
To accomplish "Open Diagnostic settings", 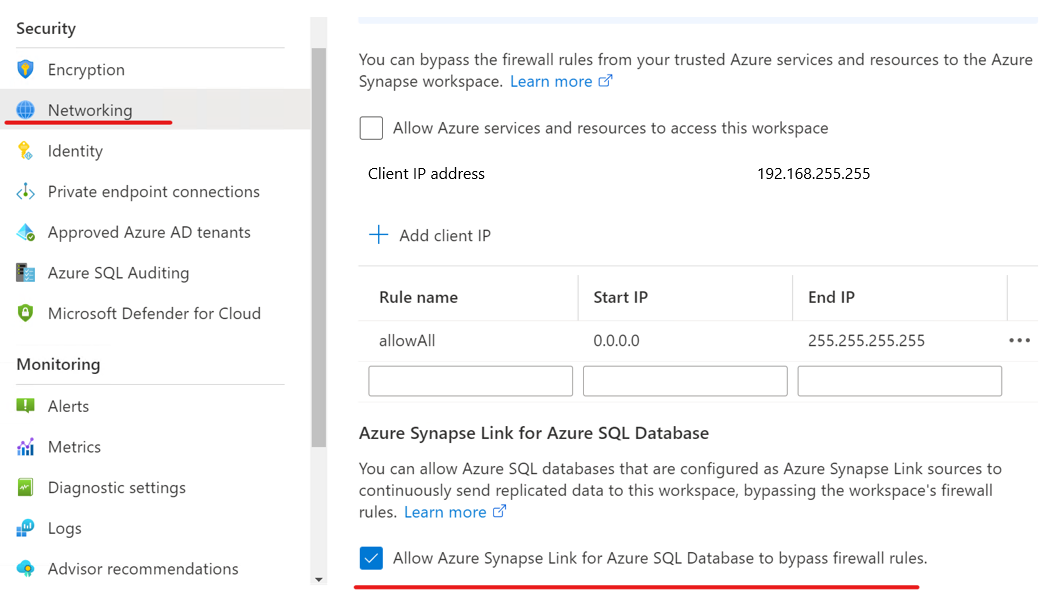I will pyautogui.click(x=116, y=488).
